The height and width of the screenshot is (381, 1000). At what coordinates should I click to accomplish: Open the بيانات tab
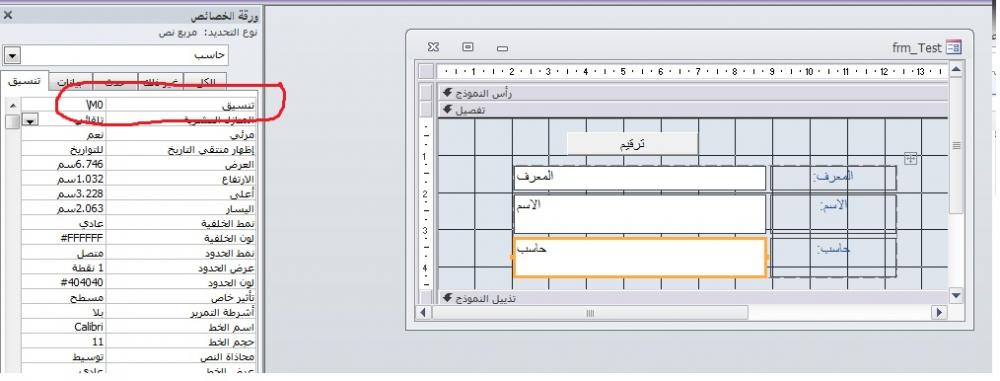click(70, 82)
